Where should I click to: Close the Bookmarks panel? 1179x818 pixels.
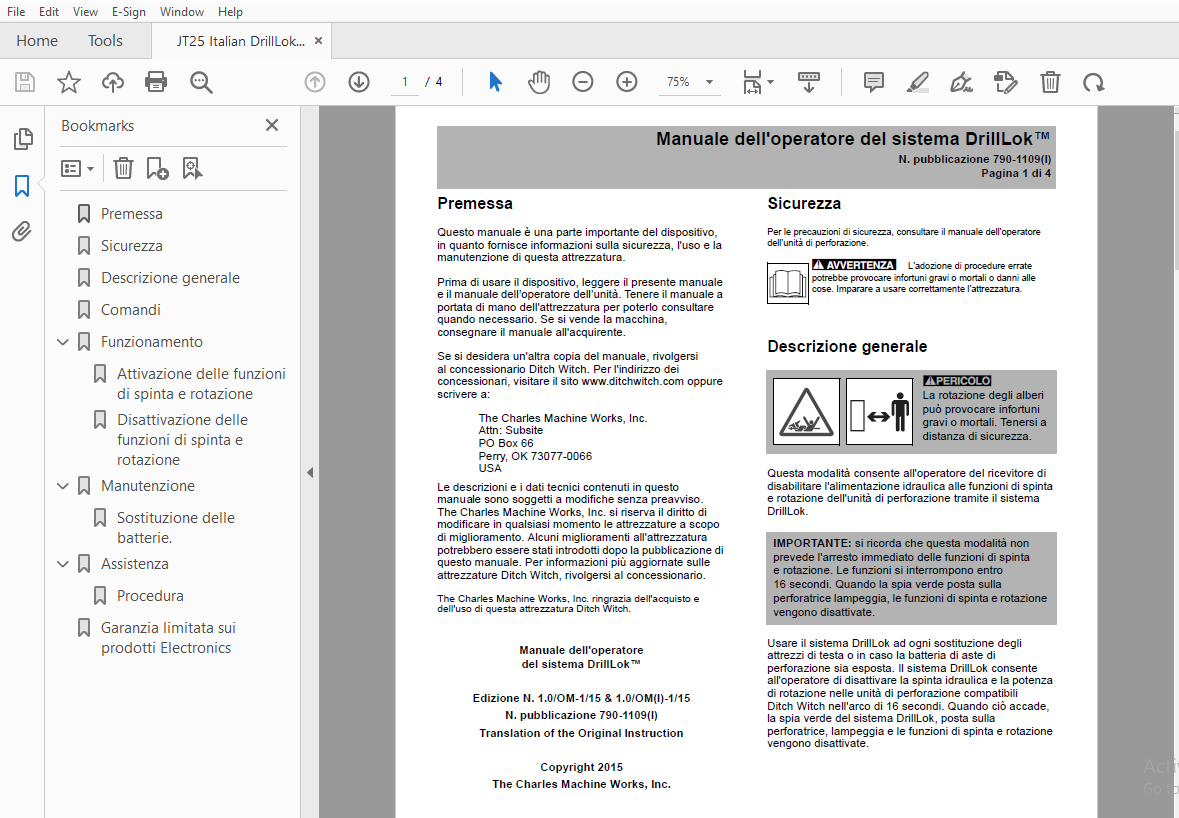(272, 125)
